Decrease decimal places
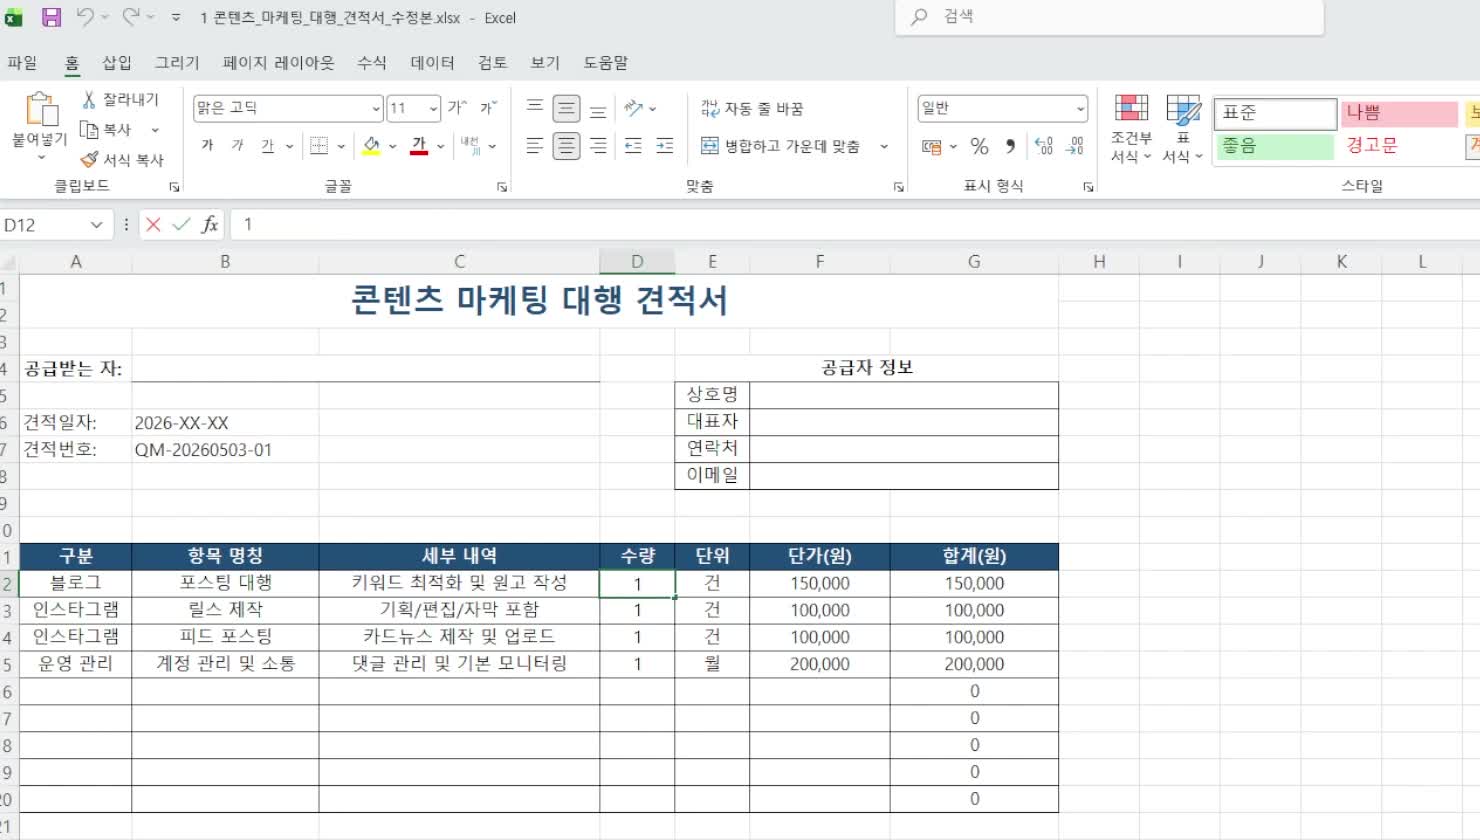 click(1075, 147)
